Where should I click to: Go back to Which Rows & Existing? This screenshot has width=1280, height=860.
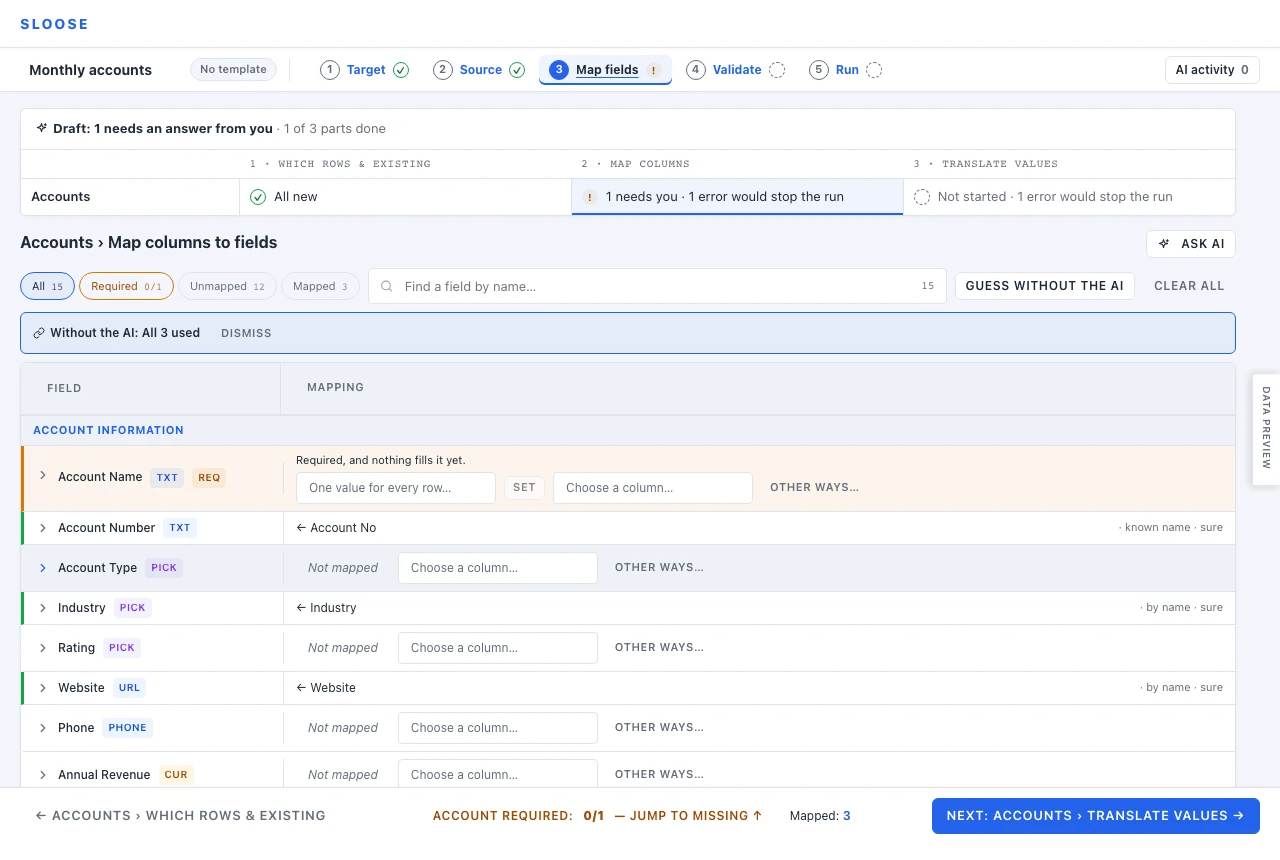[180, 816]
